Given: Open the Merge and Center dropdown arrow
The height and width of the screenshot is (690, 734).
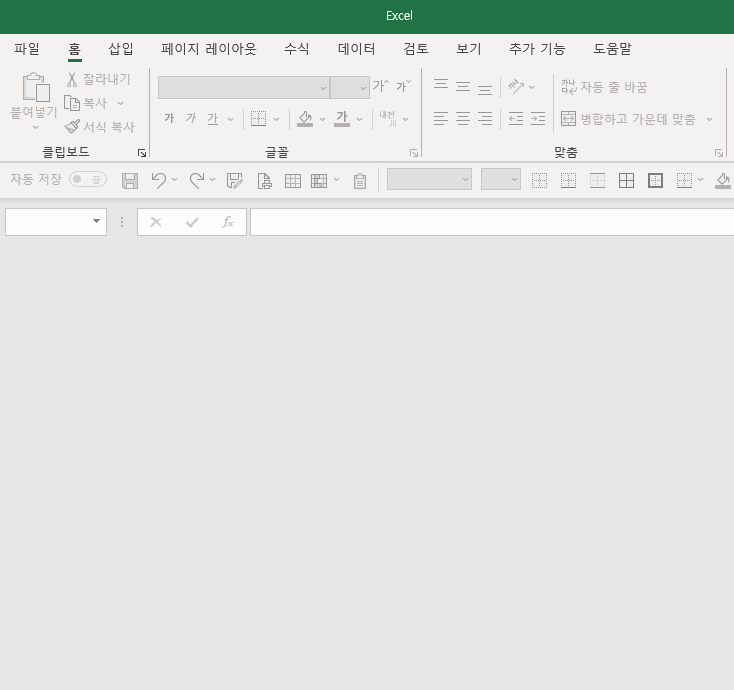Looking at the screenshot, I should click(710, 119).
